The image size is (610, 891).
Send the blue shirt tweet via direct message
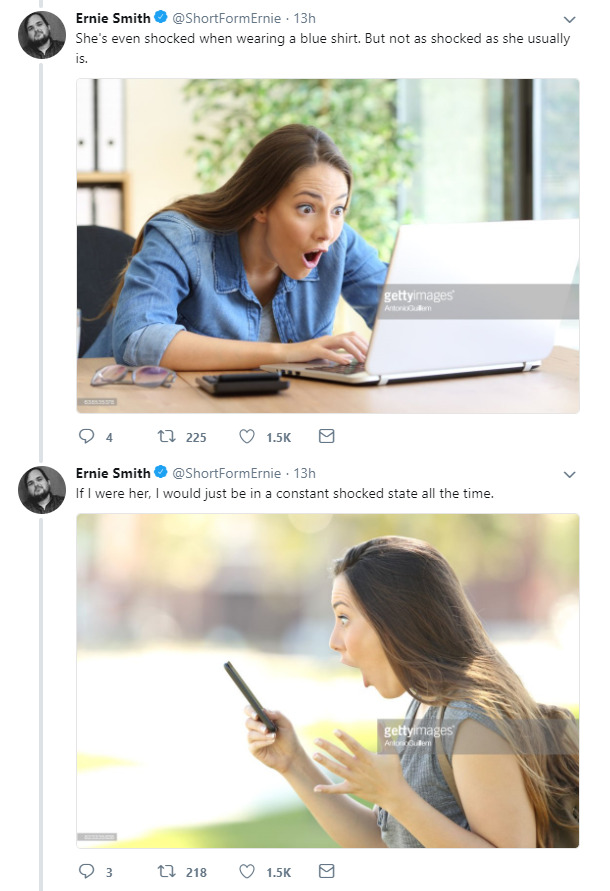pyautogui.click(x=326, y=437)
